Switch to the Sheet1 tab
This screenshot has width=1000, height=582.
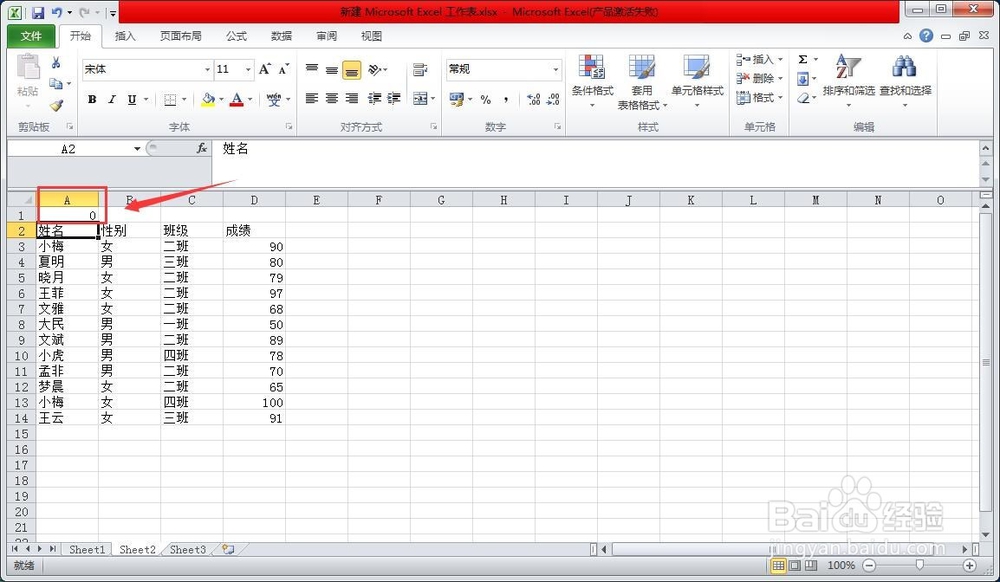tap(87, 549)
